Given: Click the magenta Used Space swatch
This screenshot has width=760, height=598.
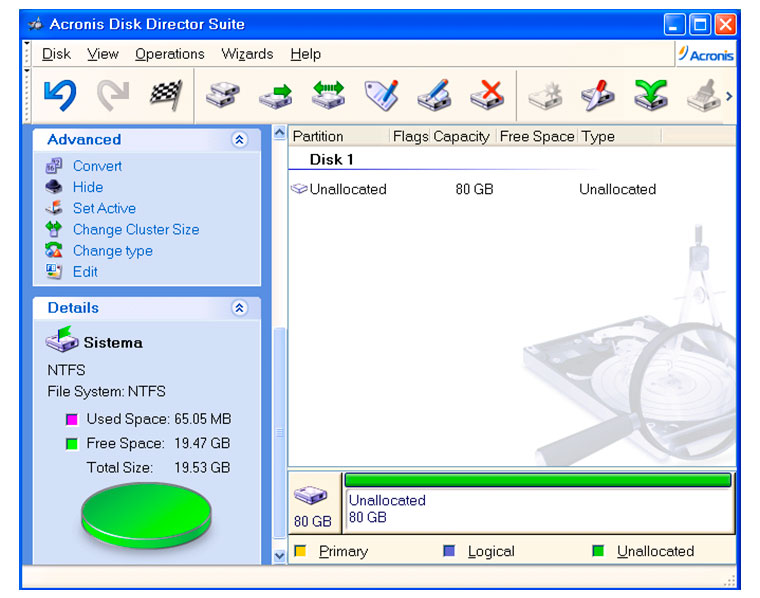Looking at the screenshot, I should 72,419.
